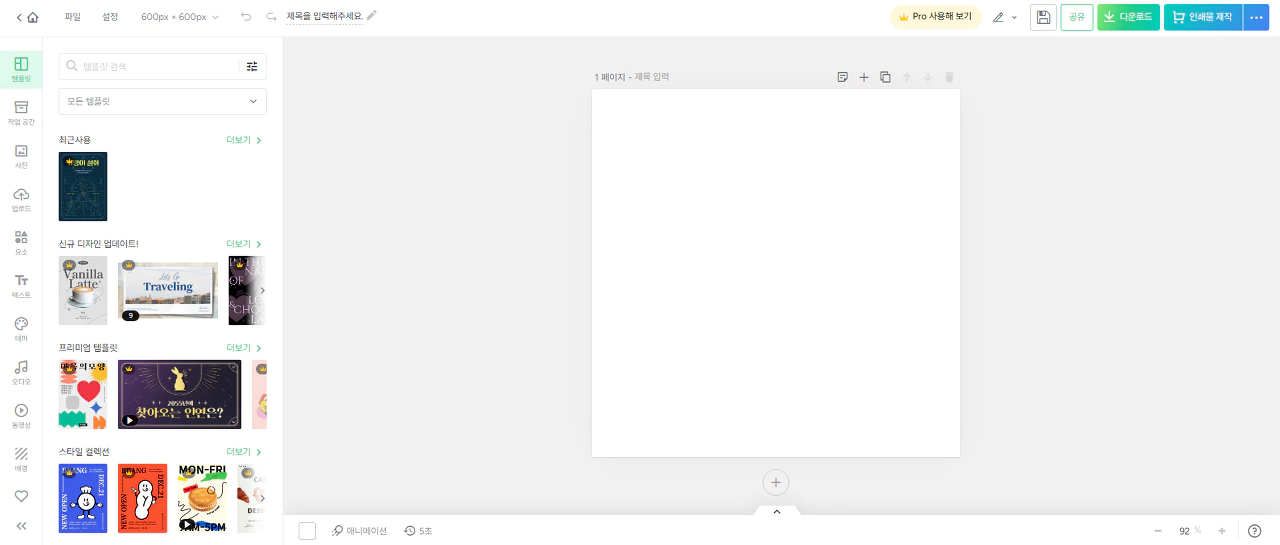Open the Workspace (작업 공간) sidebar panel
This screenshot has width=1280, height=545.
[x=21, y=113]
